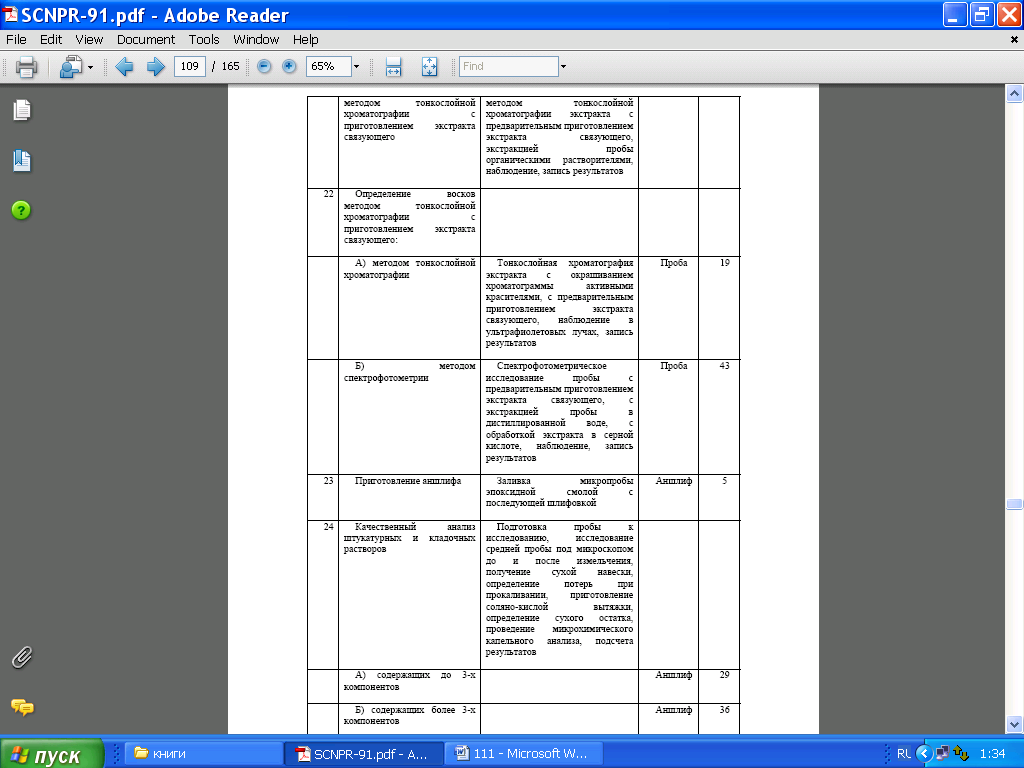Image resolution: width=1024 pixels, height=768 pixels.
Task: Click row number 23 in the table
Action: coord(328,481)
